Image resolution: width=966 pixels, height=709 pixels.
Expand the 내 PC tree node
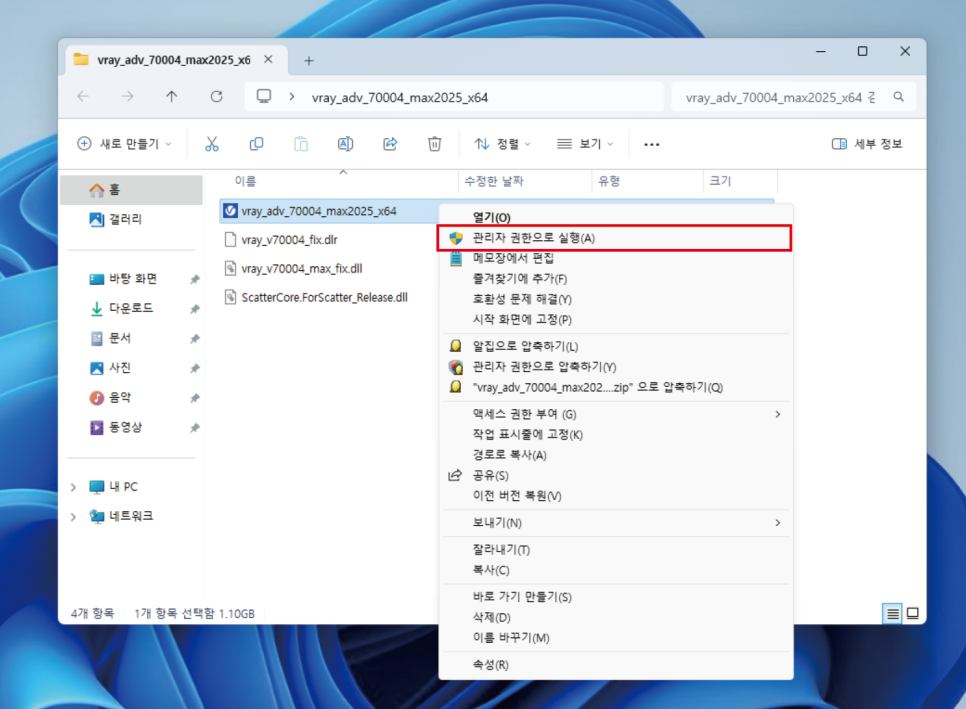tap(74, 487)
